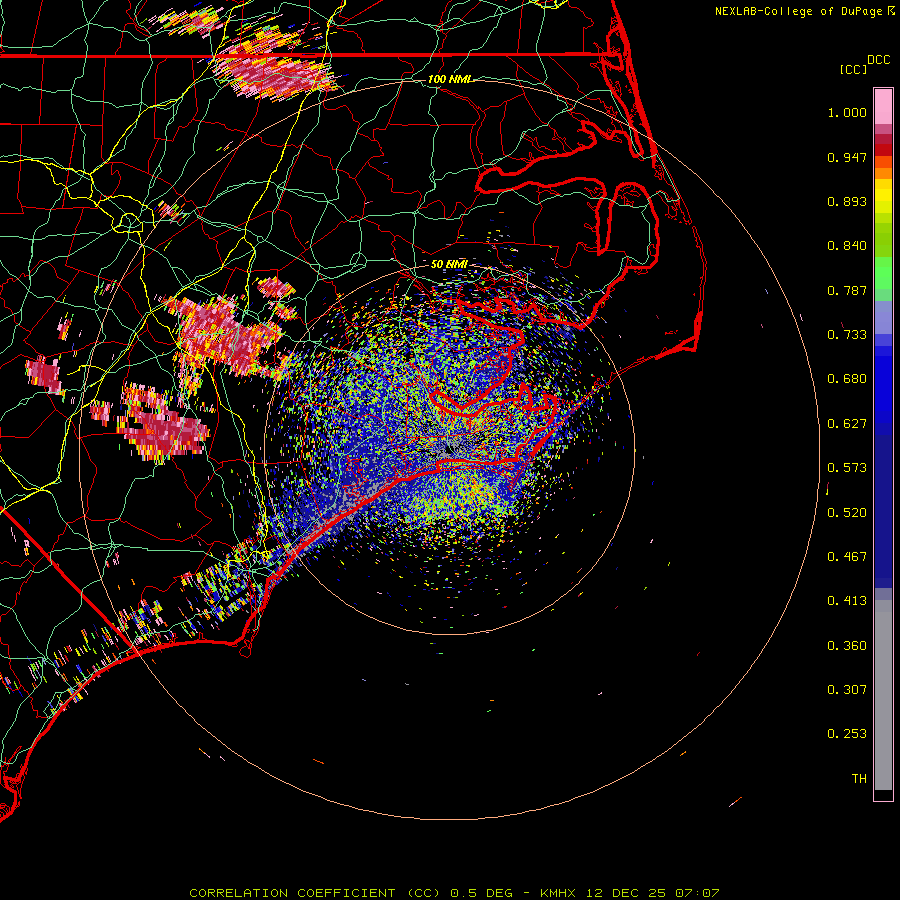Click the 0.413 legend value
The height and width of the screenshot is (900, 900).
[847, 601]
